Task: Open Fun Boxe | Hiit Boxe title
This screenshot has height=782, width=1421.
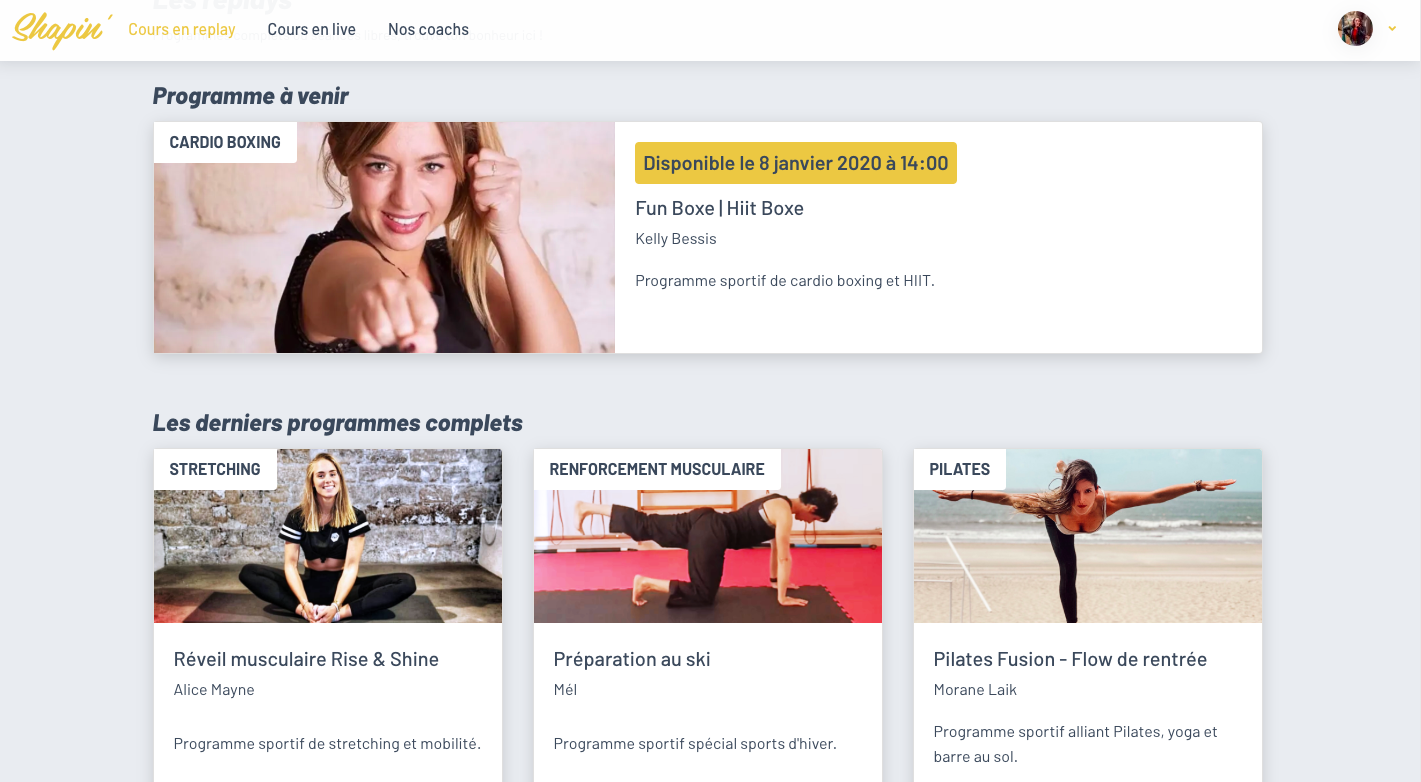Action: pos(720,208)
